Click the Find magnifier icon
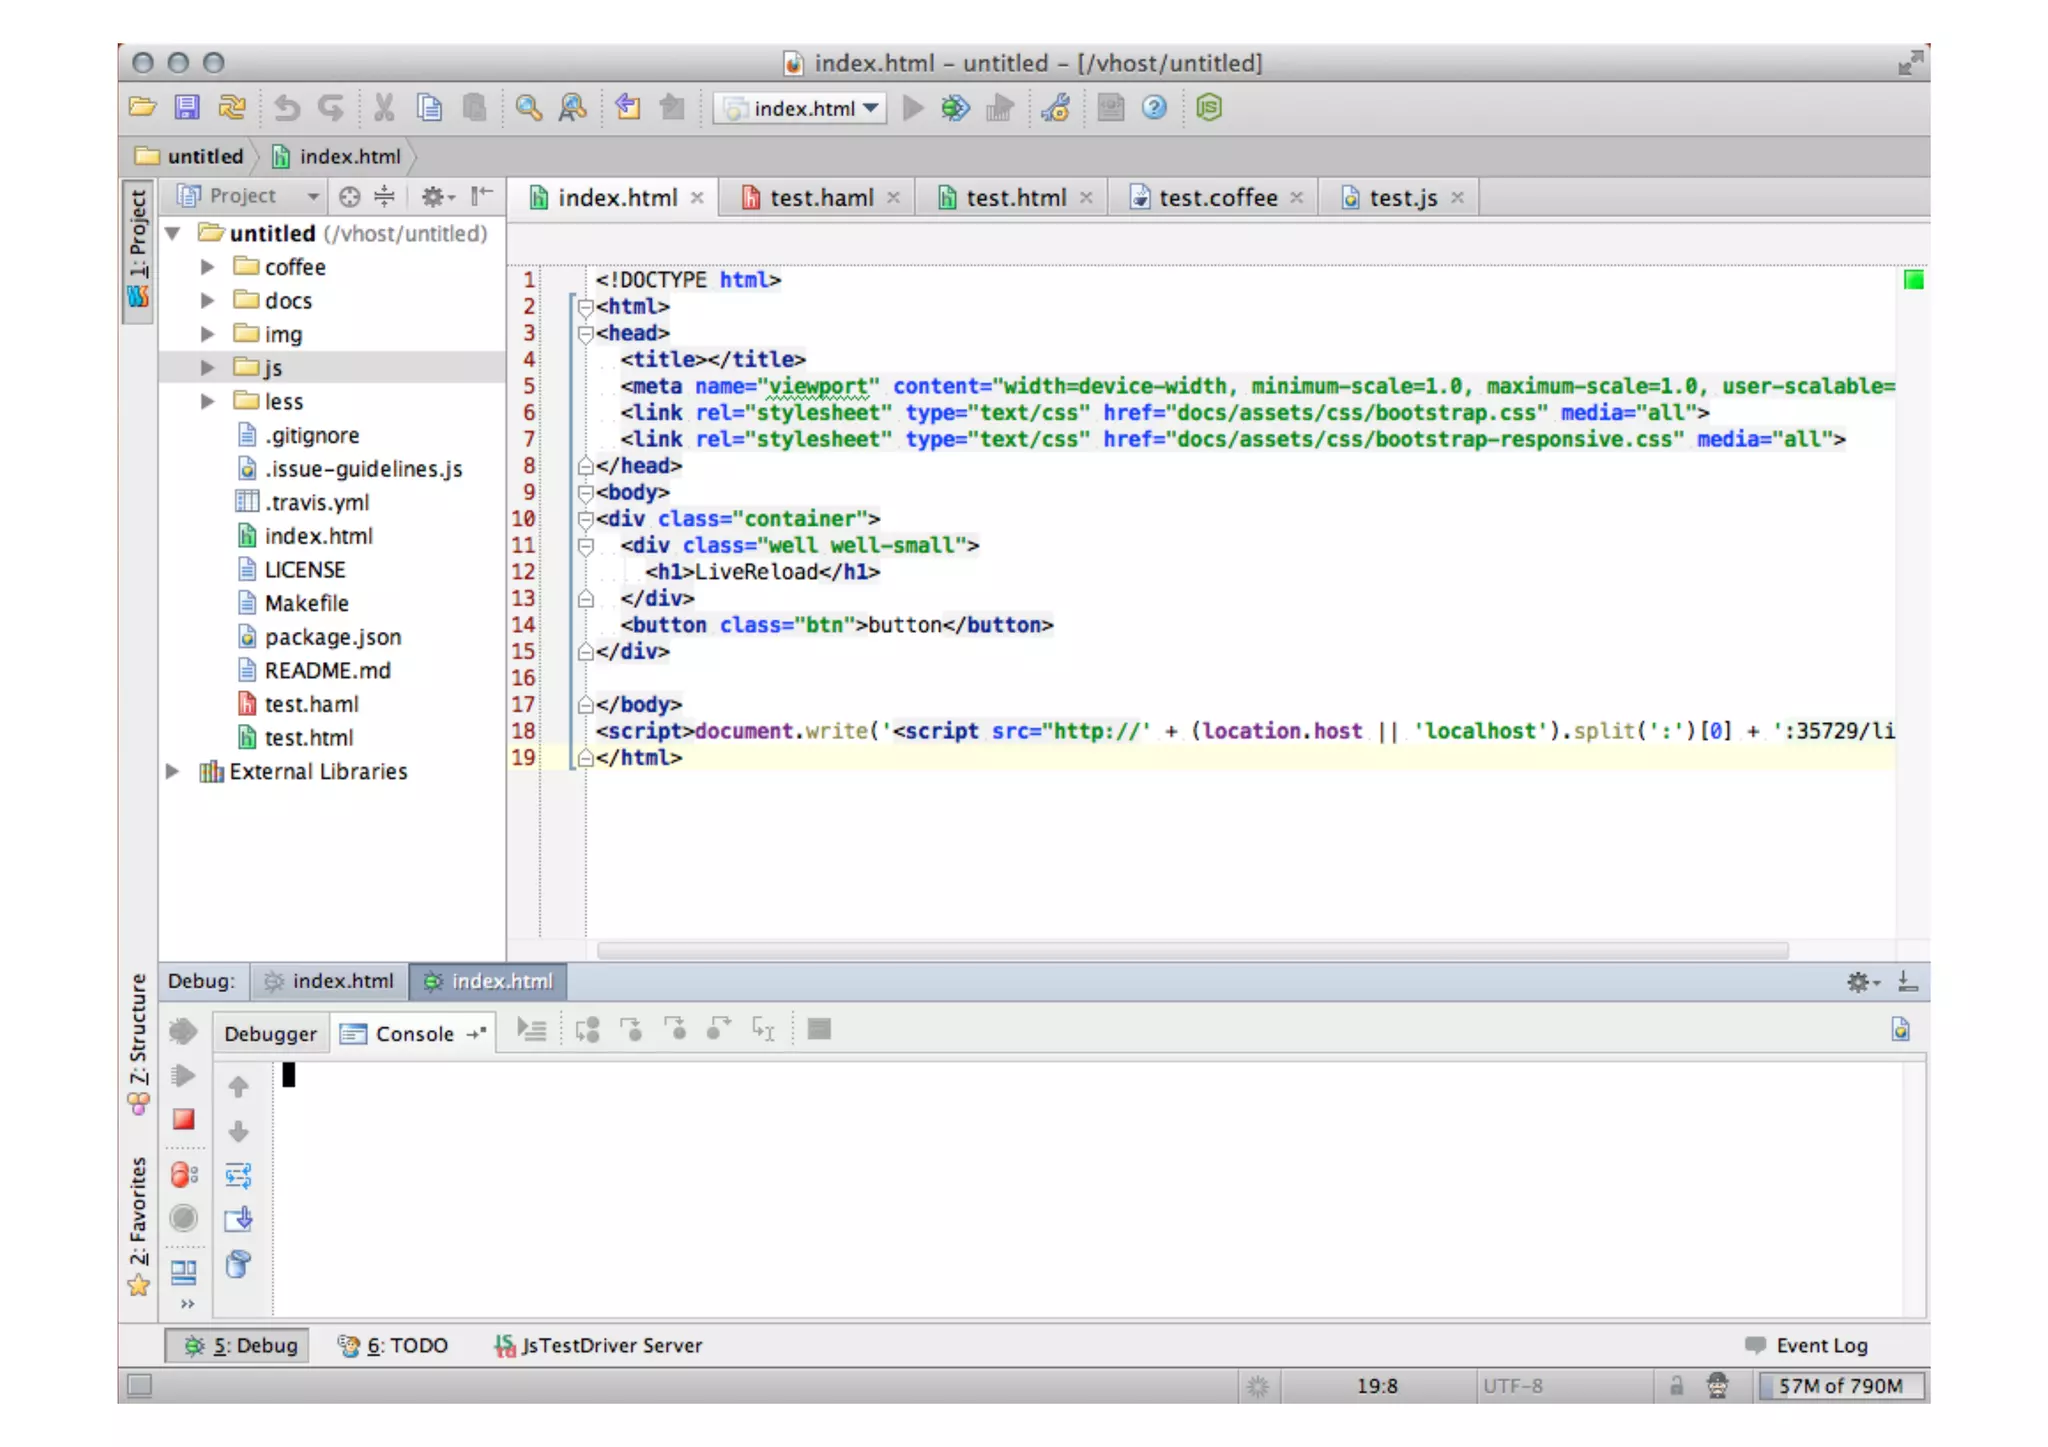This screenshot has height=1447, width=2048. pos(528,107)
